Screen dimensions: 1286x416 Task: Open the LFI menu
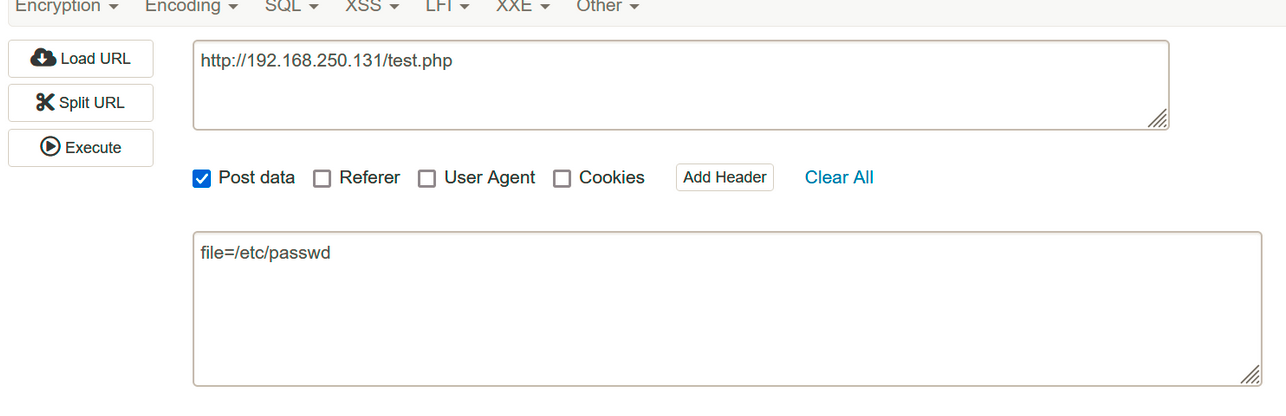click(x=448, y=7)
